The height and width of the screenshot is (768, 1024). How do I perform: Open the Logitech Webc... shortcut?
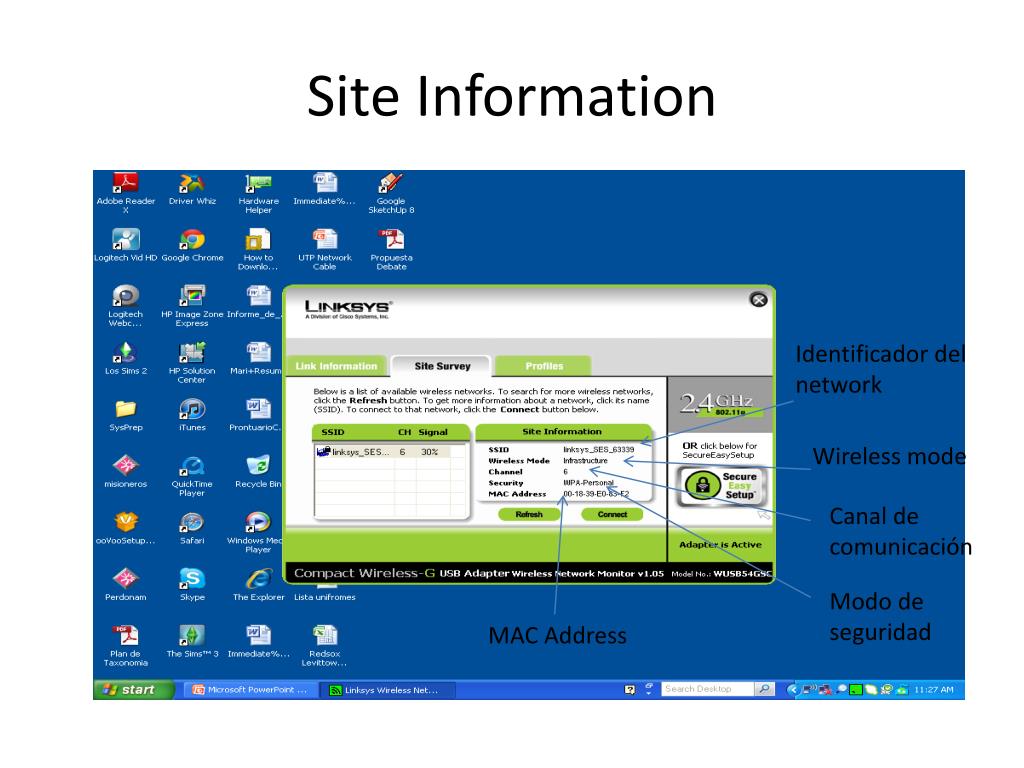pos(125,306)
